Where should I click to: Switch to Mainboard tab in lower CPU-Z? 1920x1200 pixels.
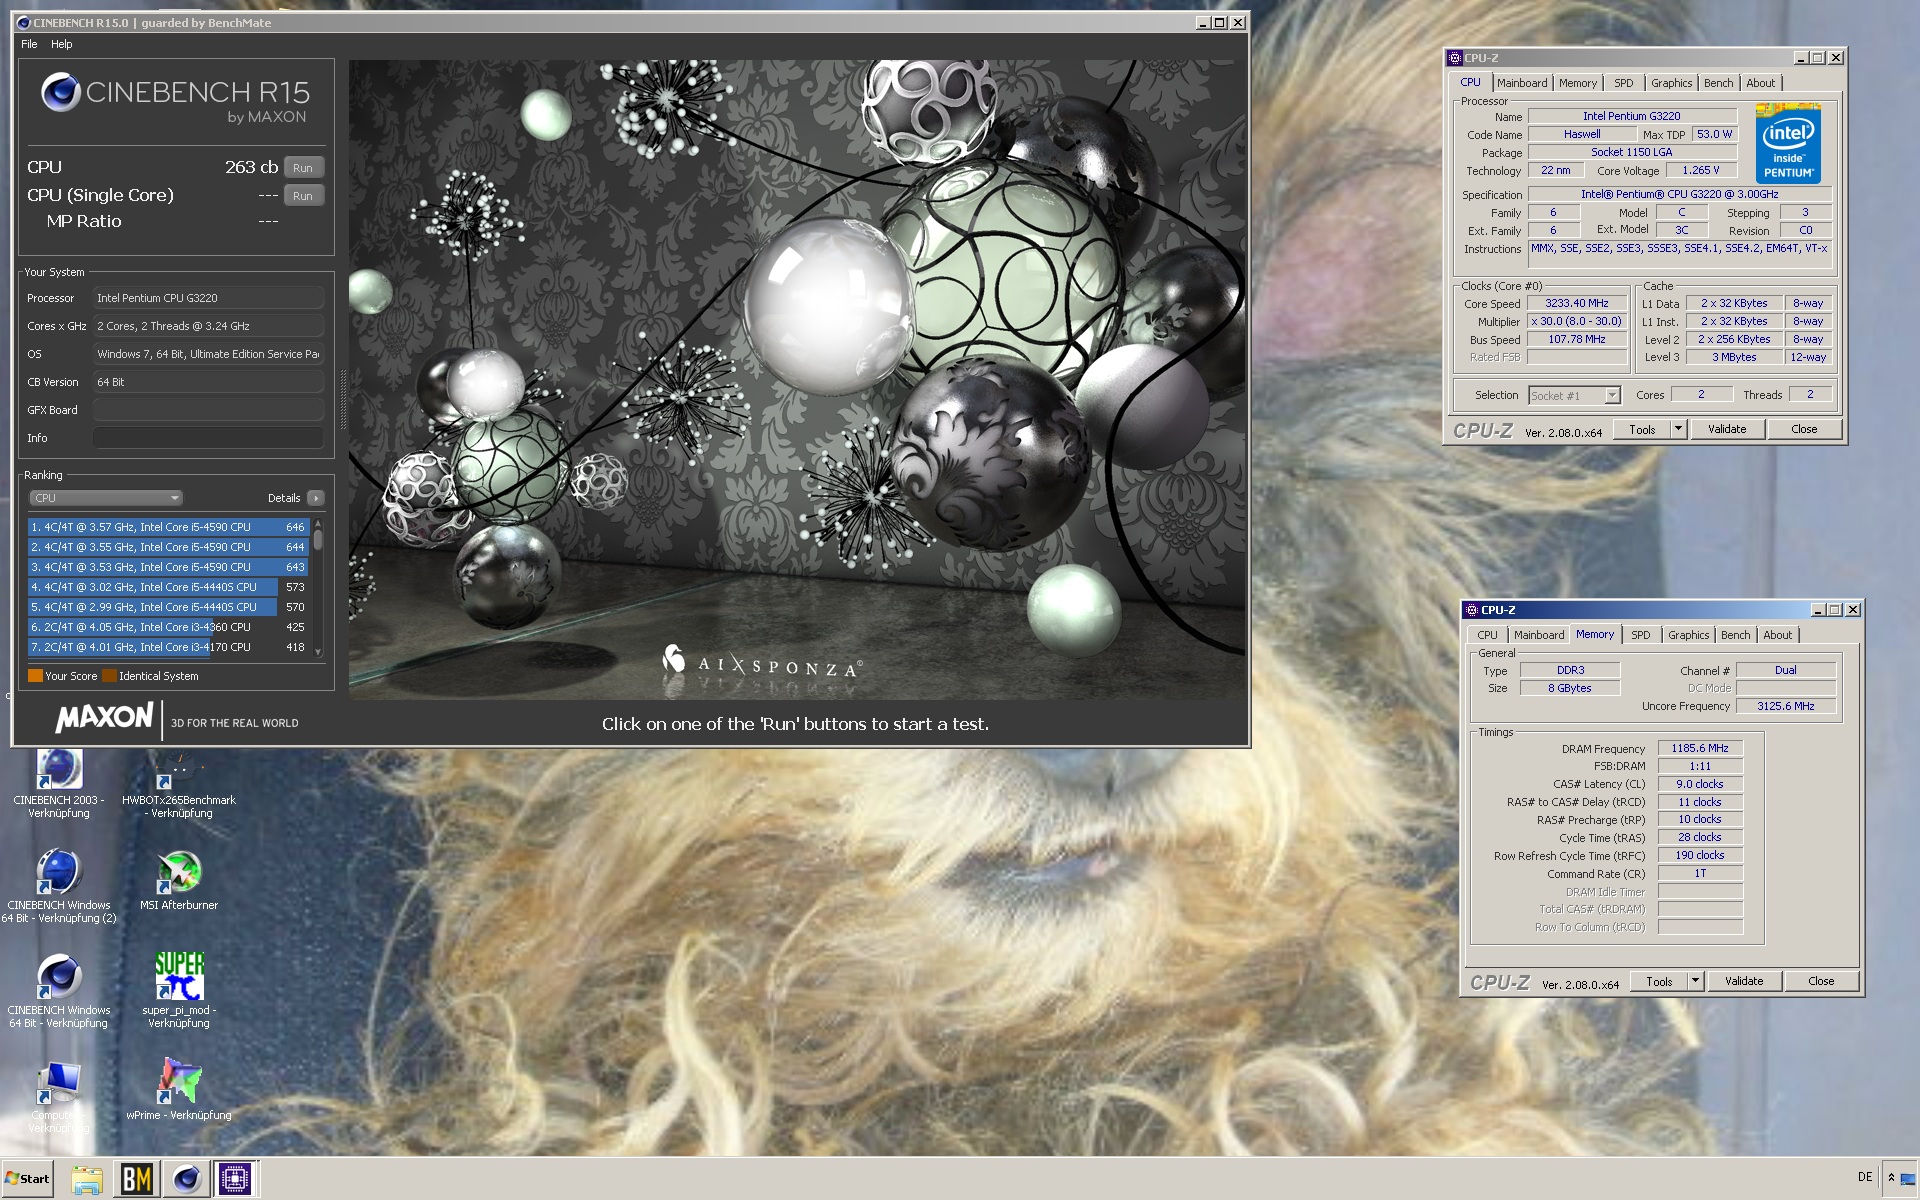(x=1539, y=635)
